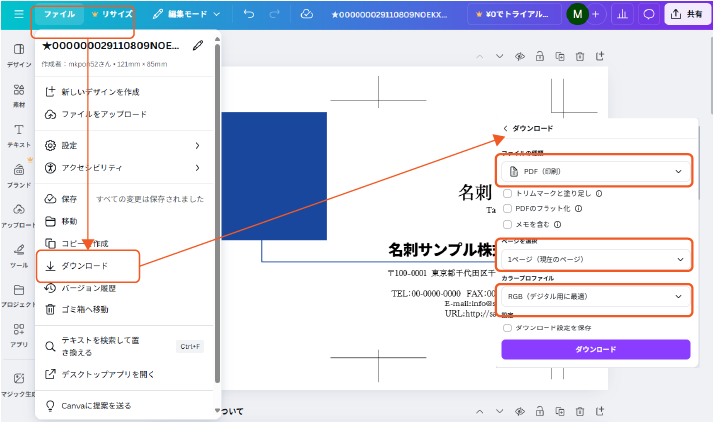Select コピーを作成 in the file menu
Screen dimensions: 713x422
[x=124, y=244]
